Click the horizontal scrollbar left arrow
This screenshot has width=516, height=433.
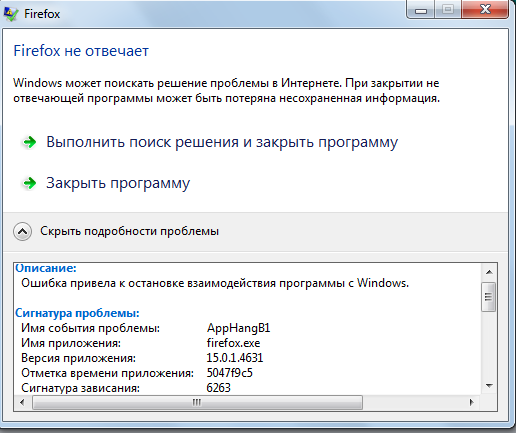[22, 402]
